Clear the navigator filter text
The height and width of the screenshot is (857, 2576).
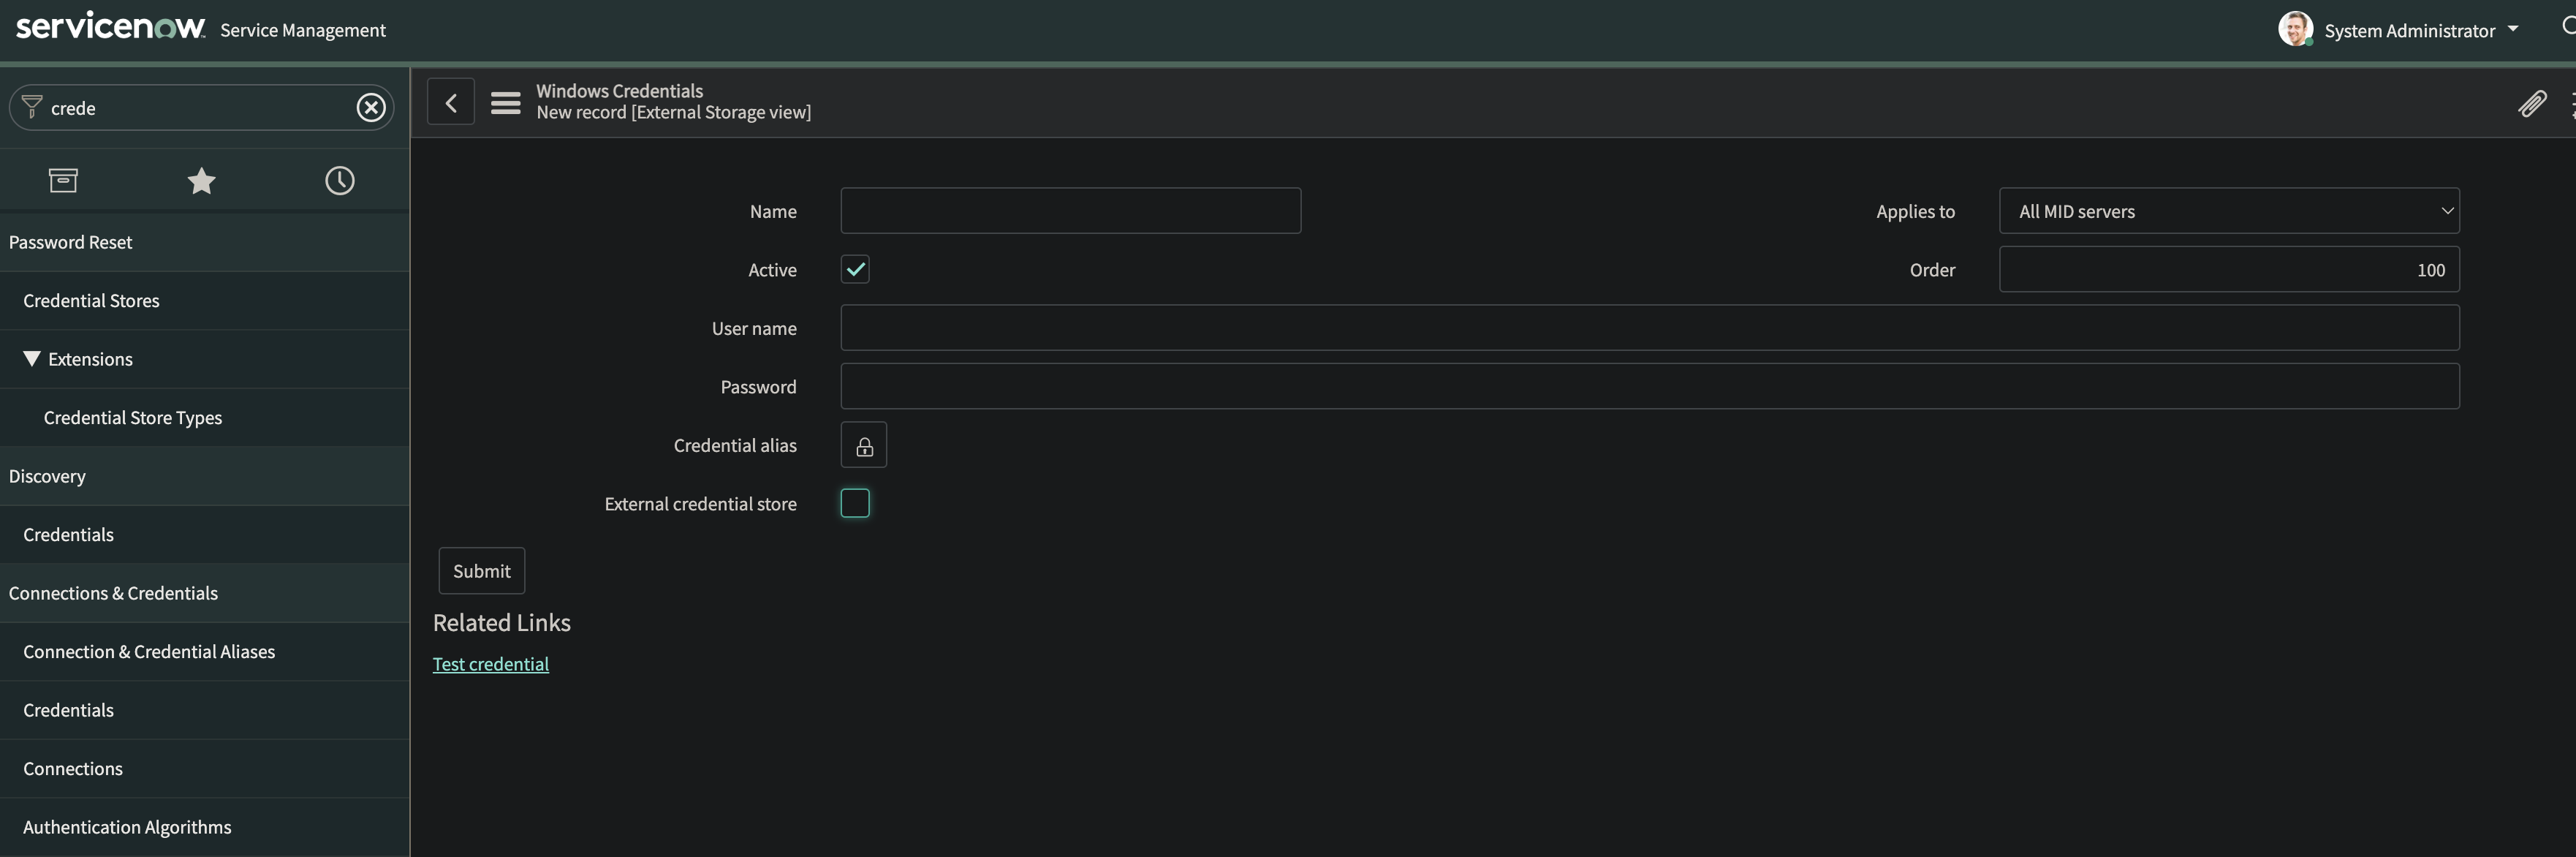pos(371,107)
